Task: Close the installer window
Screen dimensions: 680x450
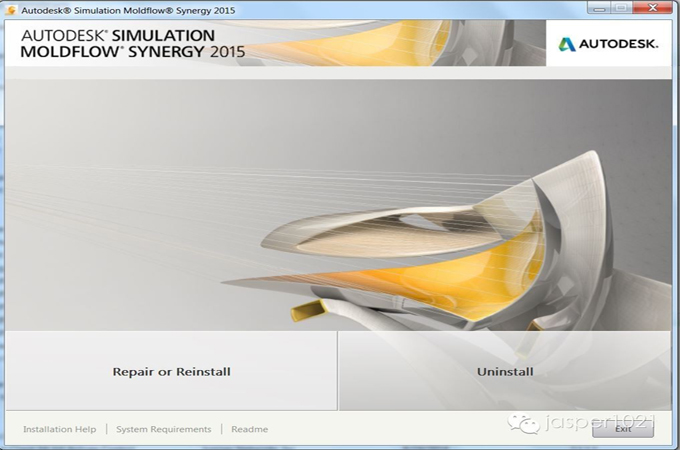Action: 653,8
